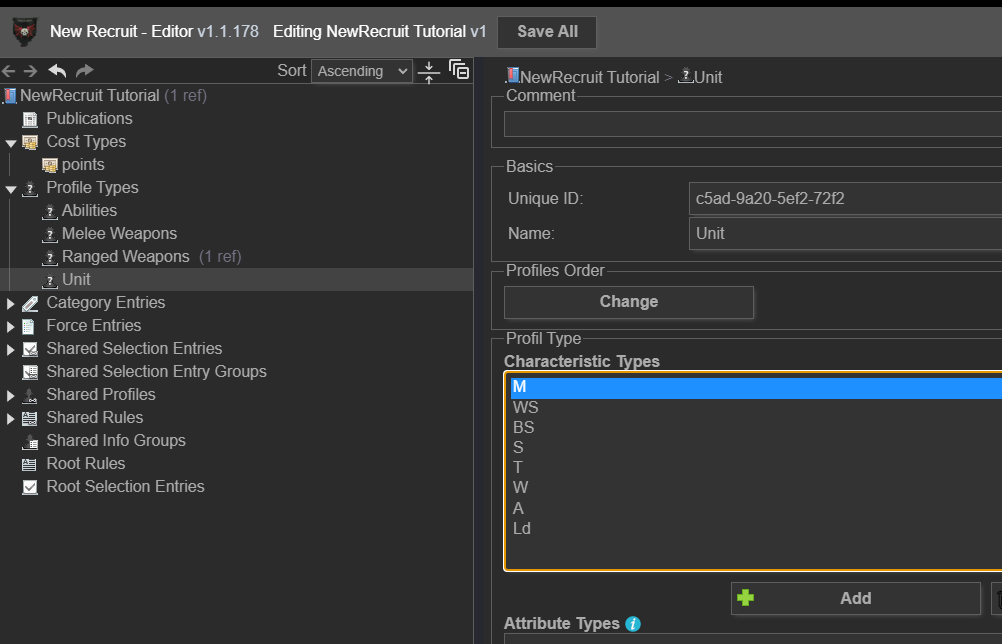This screenshot has width=1002, height=644.
Task: Click the Attribute Types info icon
Action: [633, 624]
